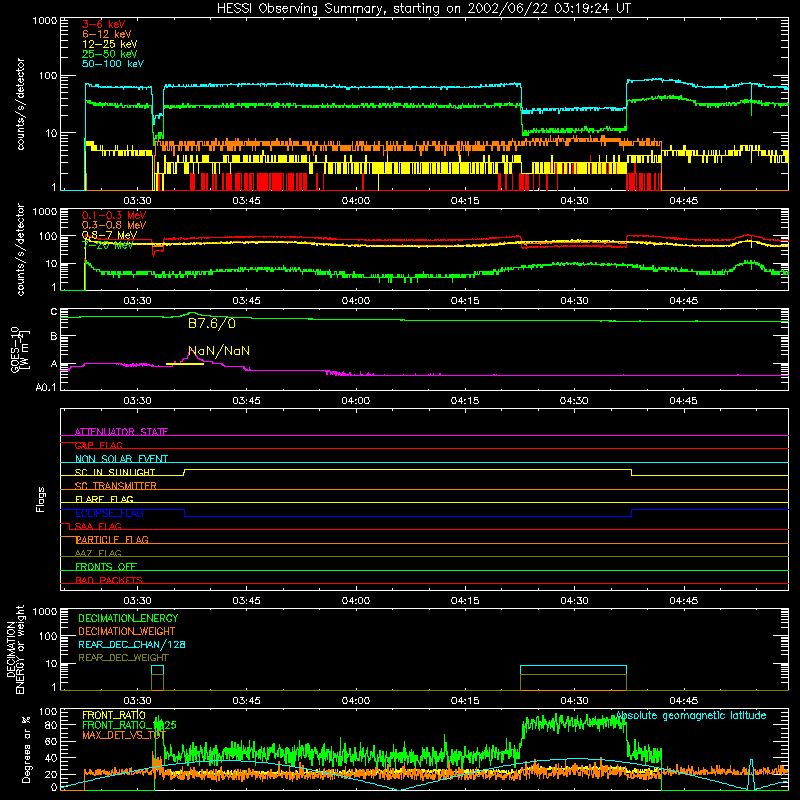Select the cyan 50-100 keV legend label
The image size is (800, 800).
[113, 63]
